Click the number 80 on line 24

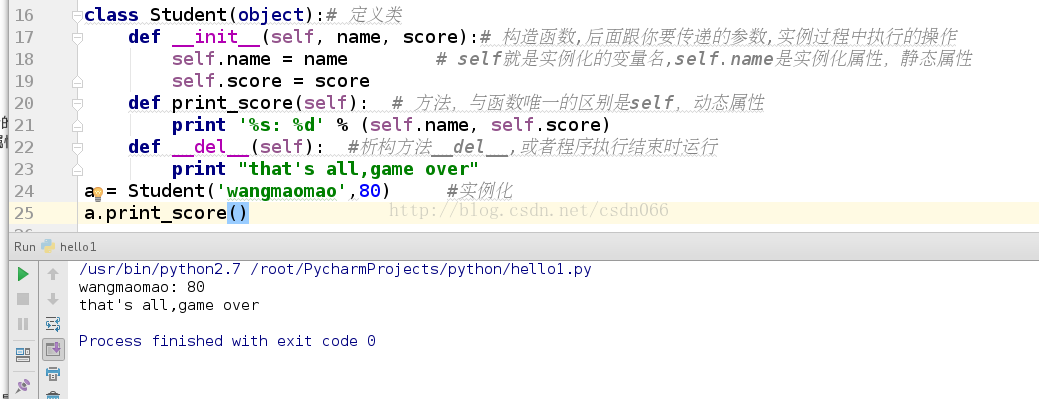[369, 191]
